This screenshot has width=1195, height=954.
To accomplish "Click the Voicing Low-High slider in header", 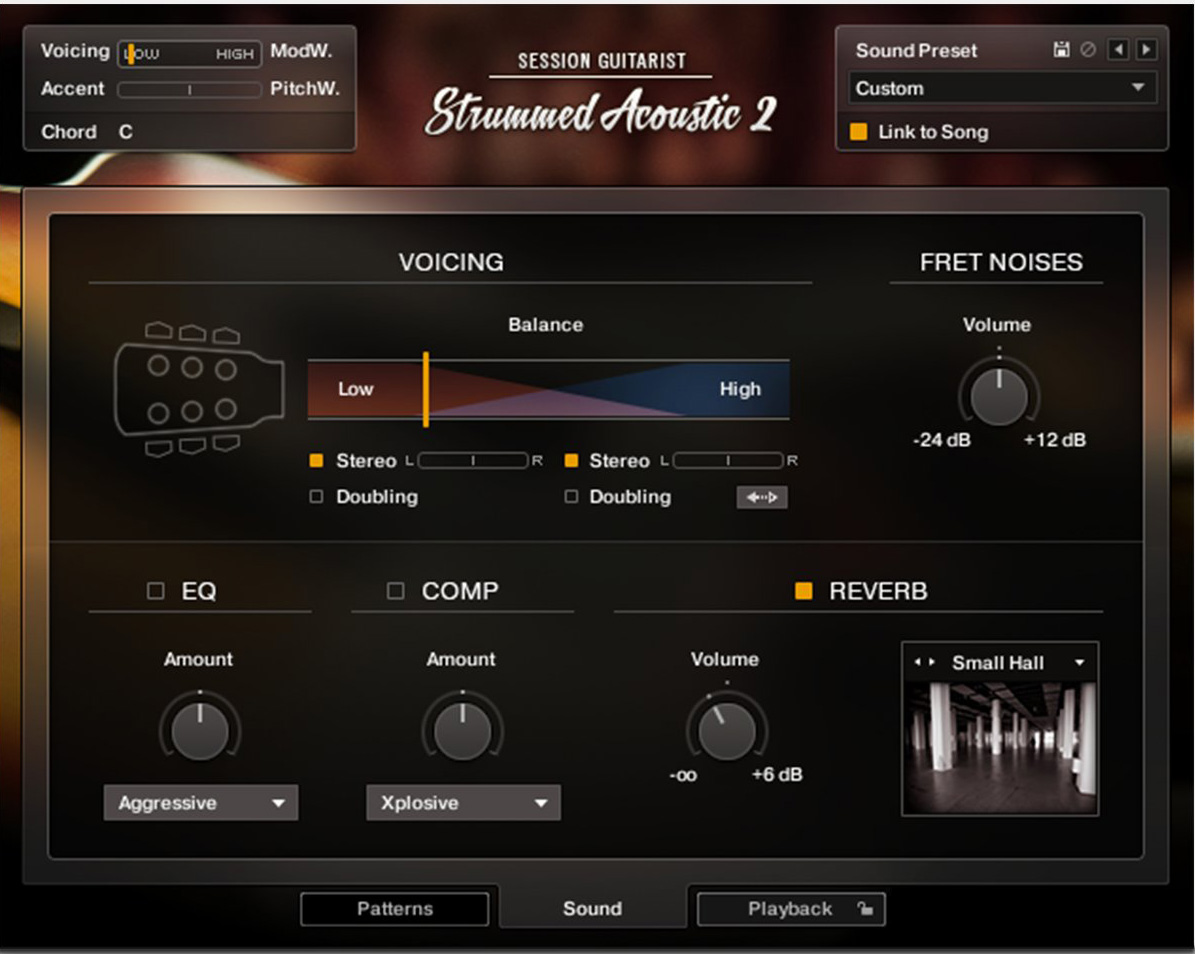I will click(x=190, y=53).
